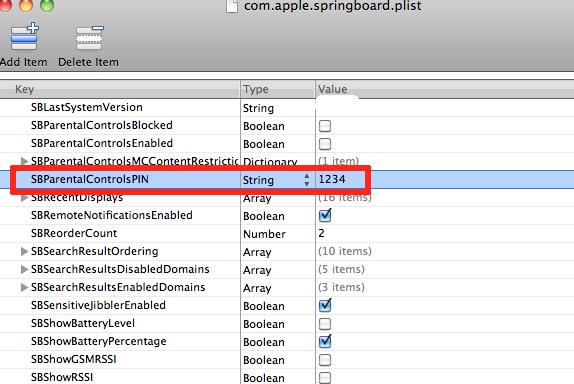Click the (5 items) value text
Image resolution: width=574 pixels, height=384 pixels.
tap(341, 269)
